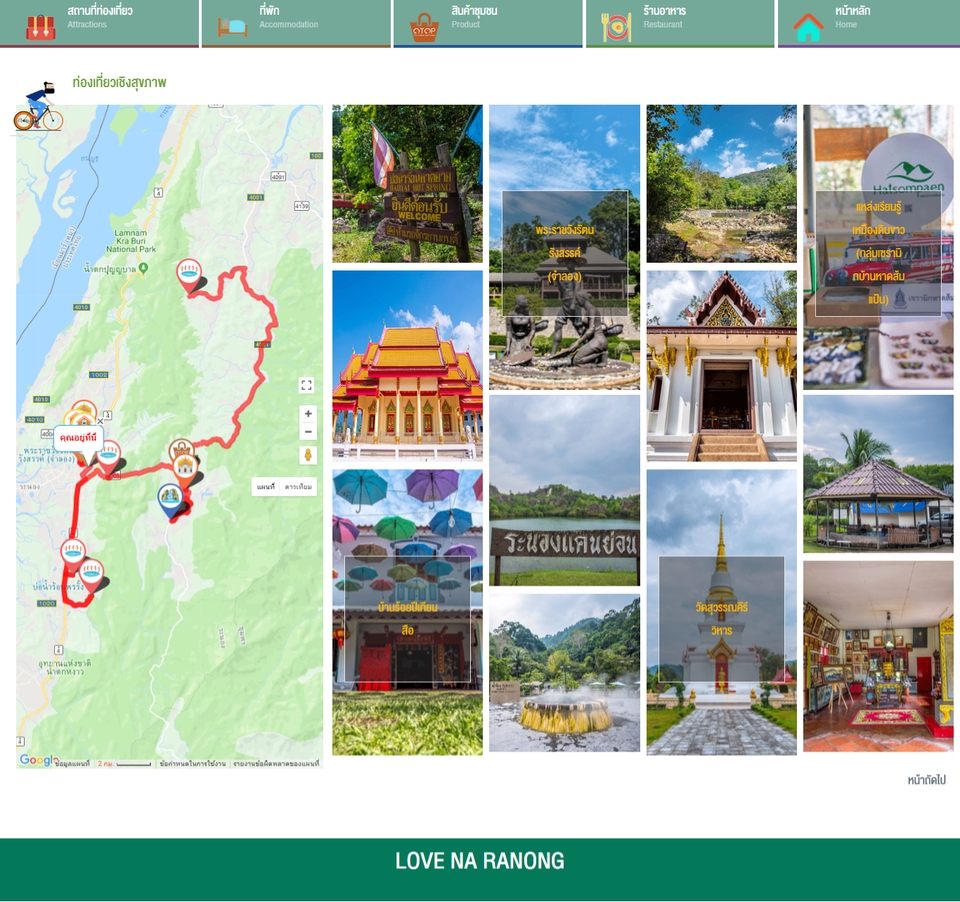Open the octagonal pavilion photo
Viewport: 960px width, 902px height.
tap(878, 474)
